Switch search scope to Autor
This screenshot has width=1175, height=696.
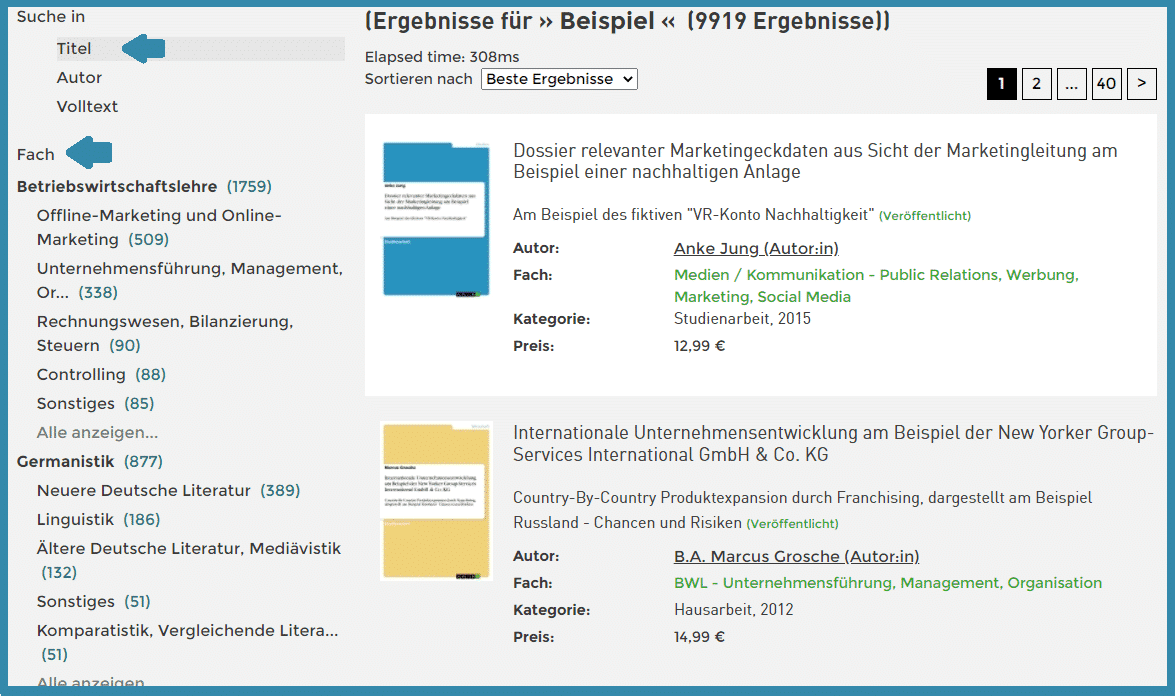(79, 77)
